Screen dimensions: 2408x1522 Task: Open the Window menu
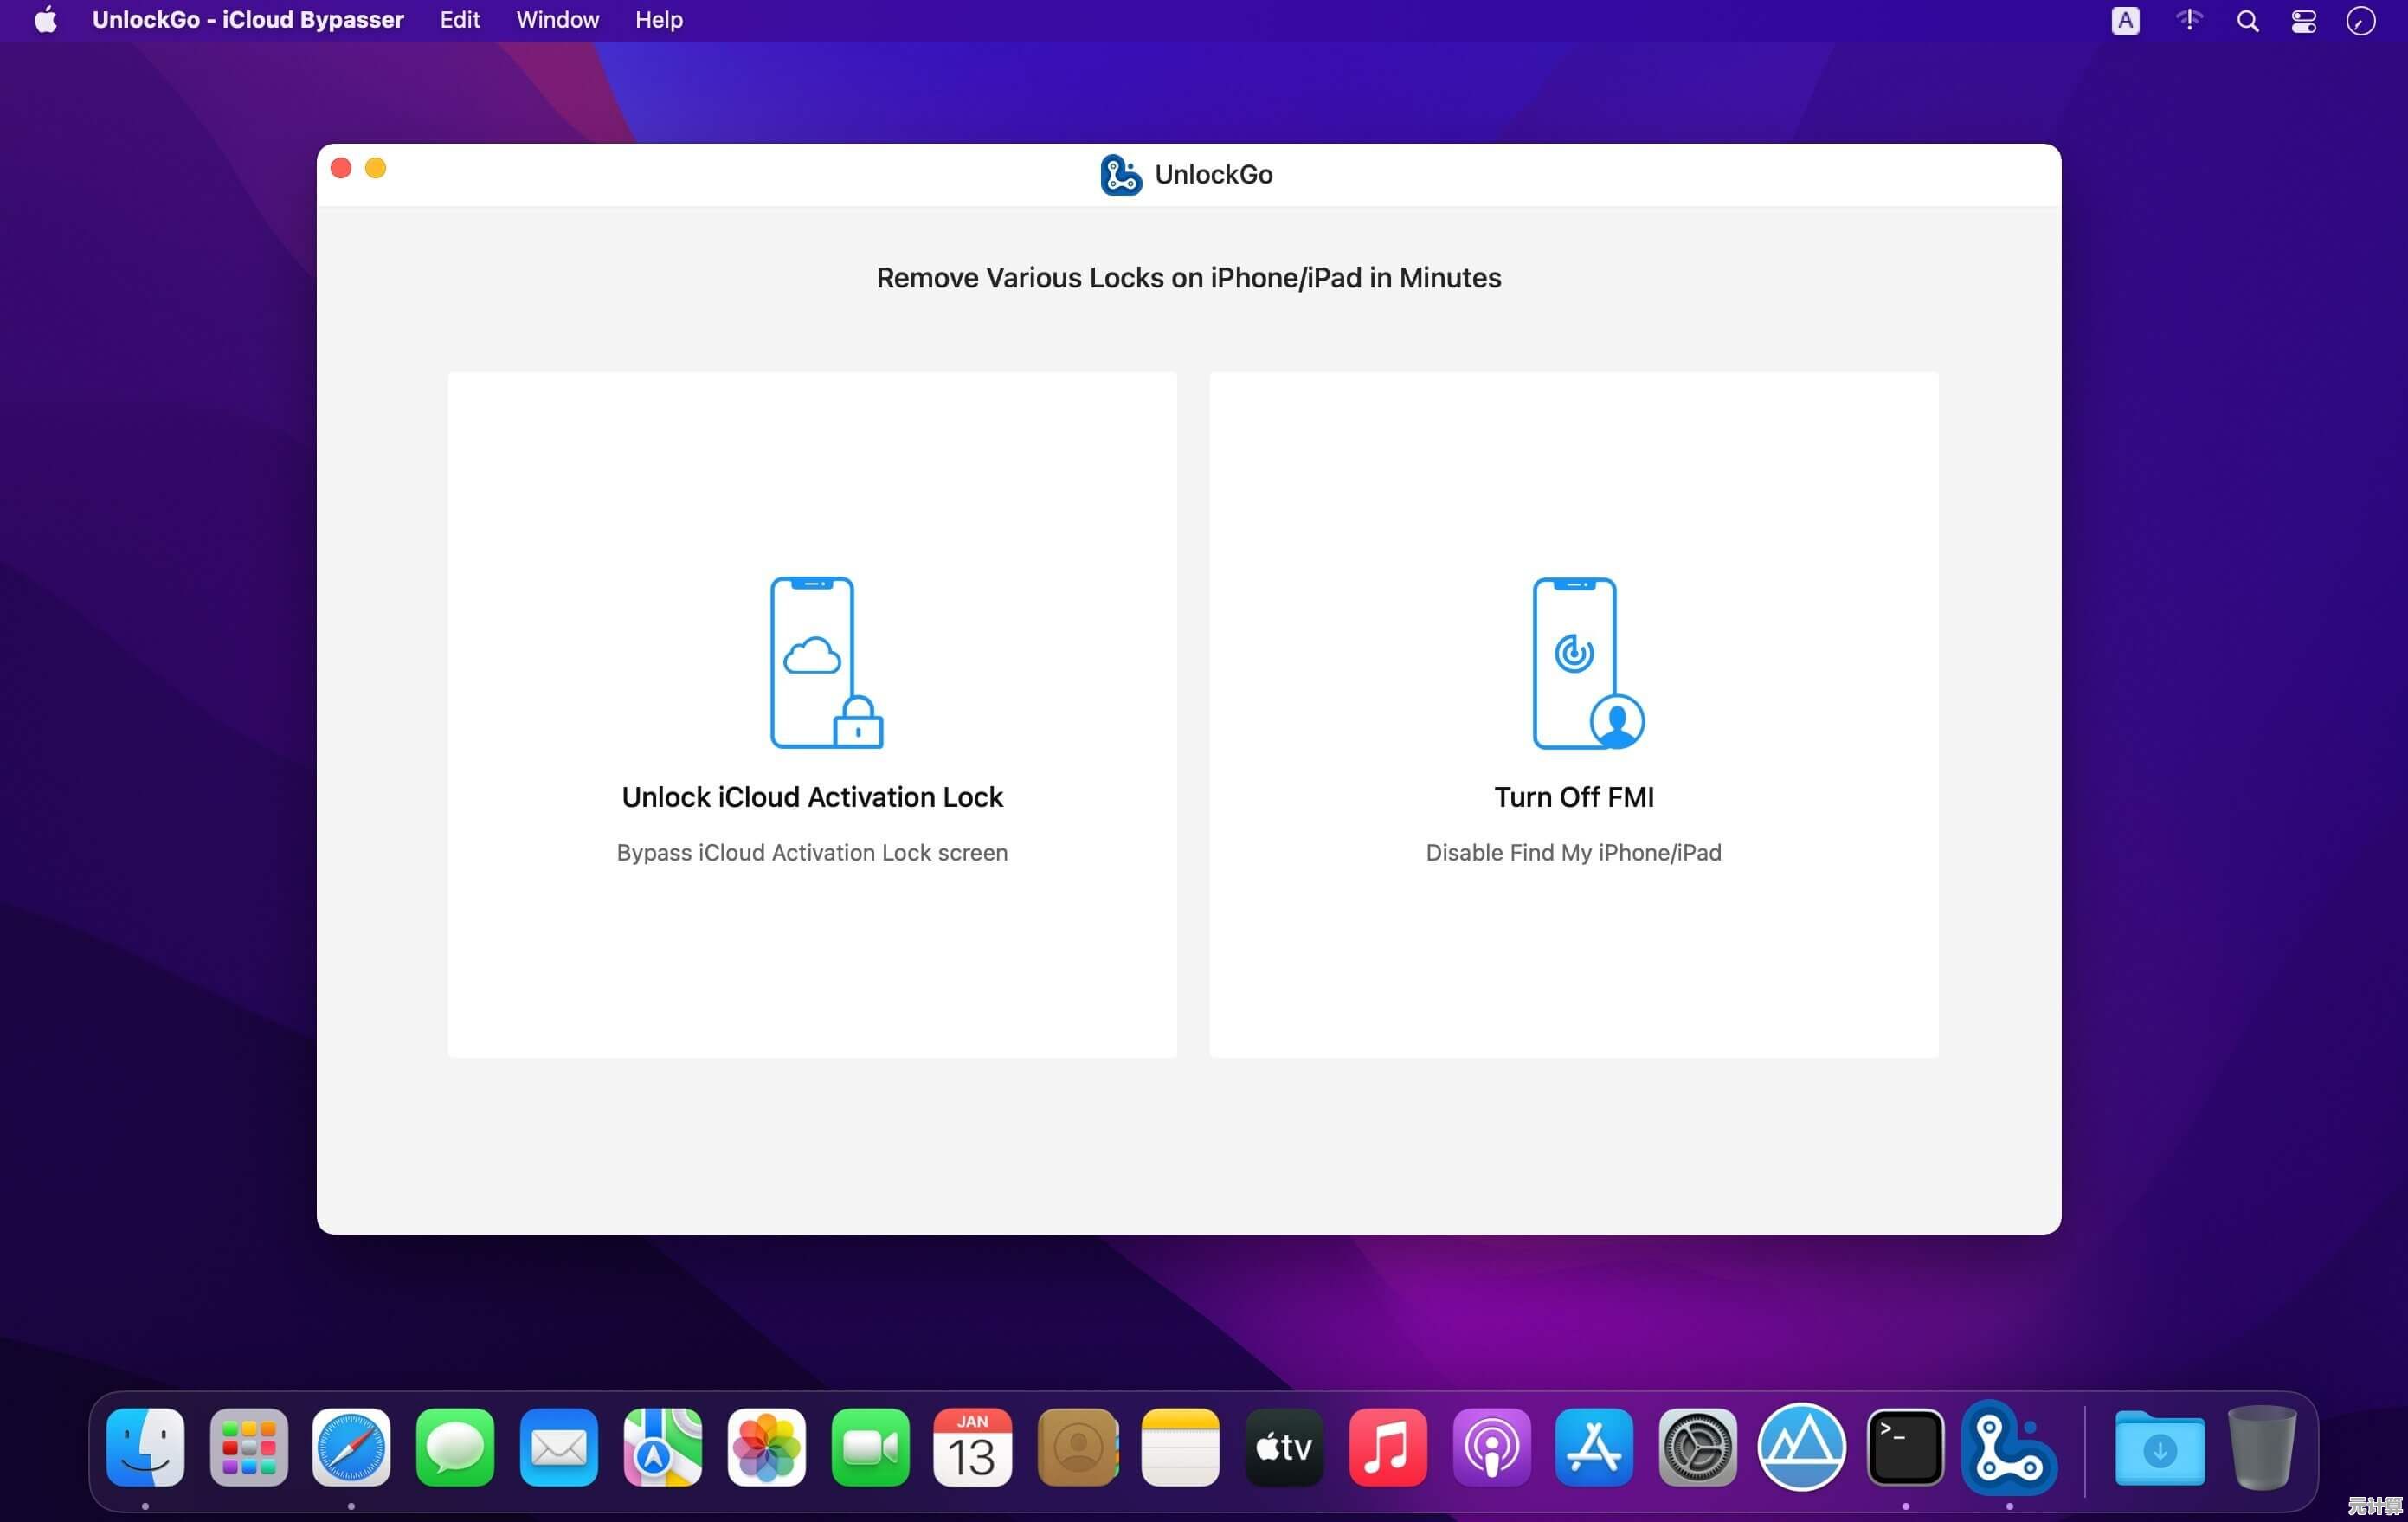(557, 20)
